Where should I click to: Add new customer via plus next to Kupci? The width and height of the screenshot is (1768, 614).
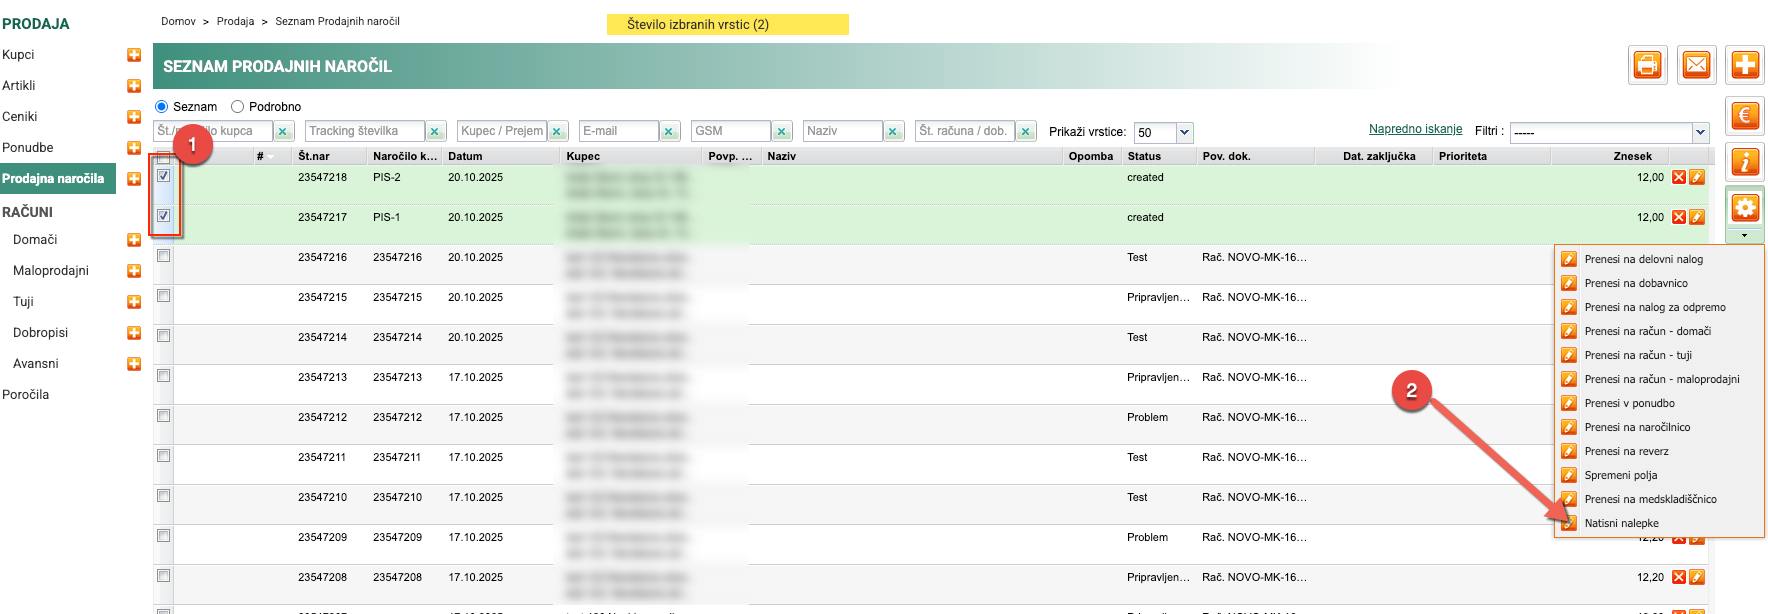coord(134,55)
